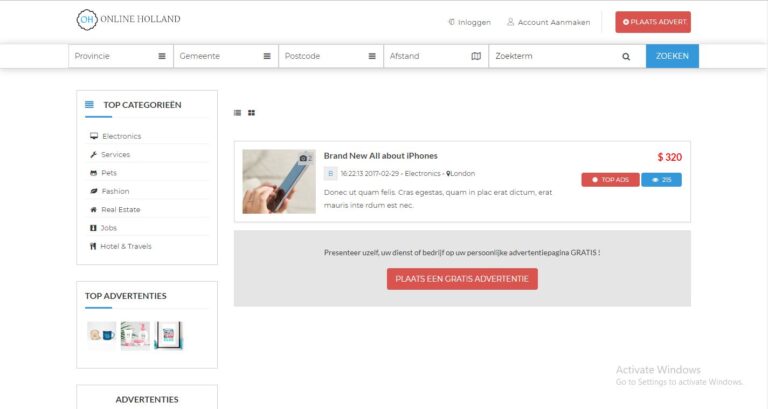The height and width of the screenshot is (409, 768).
Task: Expand the Gemeente dropdown
Action: coord(225,57)
